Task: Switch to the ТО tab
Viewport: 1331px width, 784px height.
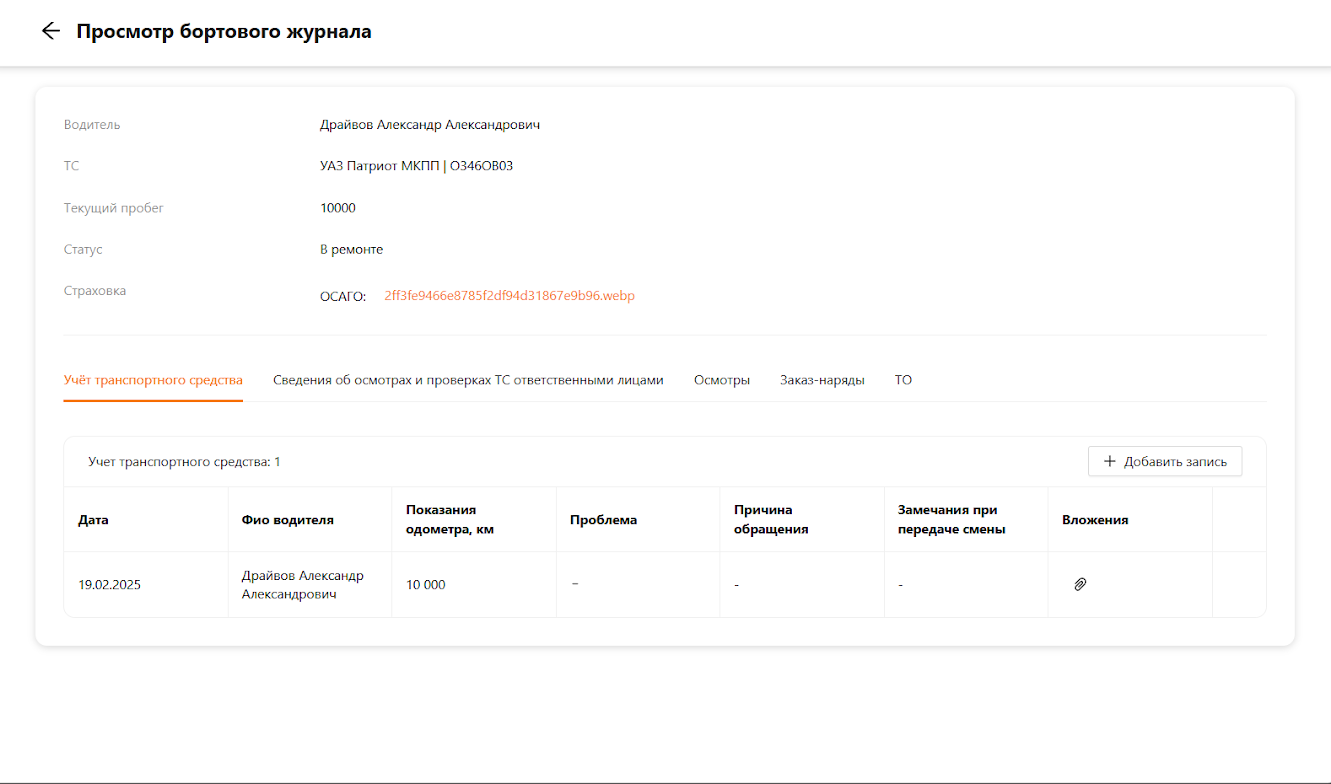Action: pyautogui.click(x=903, y=380)
